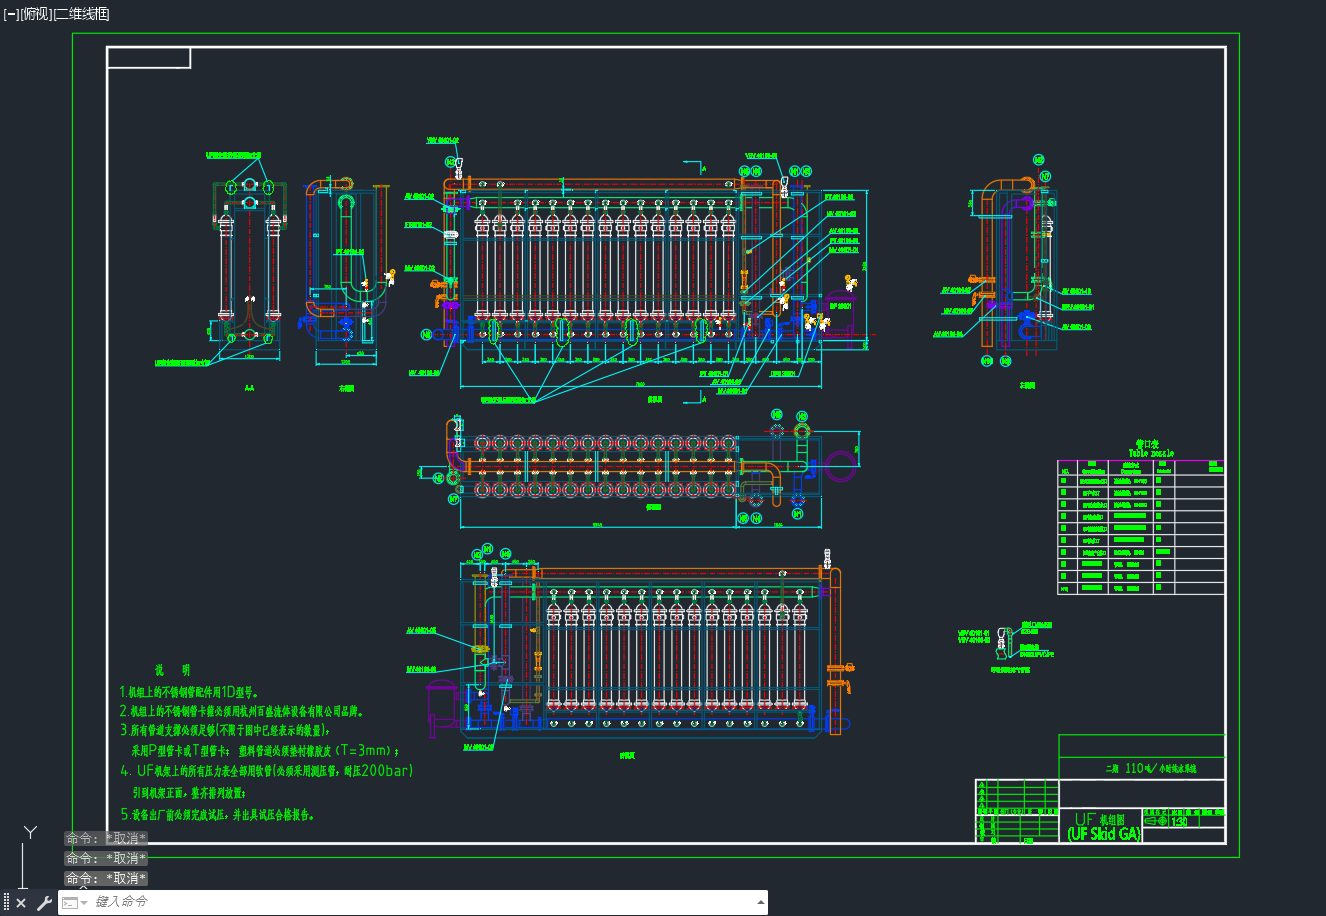Close the command line window with X
The width and height of the screenshot is (1326, 916).
21,903
